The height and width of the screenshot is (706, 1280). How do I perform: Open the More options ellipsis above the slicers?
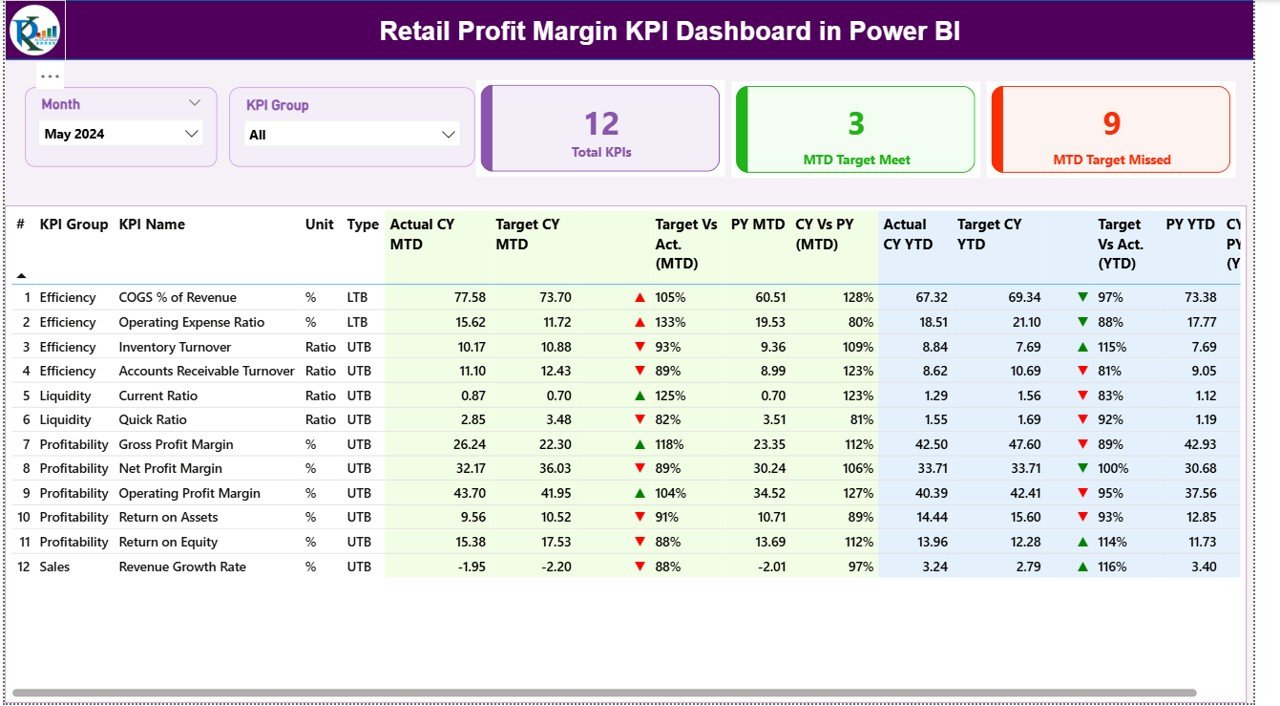(48, 75)
